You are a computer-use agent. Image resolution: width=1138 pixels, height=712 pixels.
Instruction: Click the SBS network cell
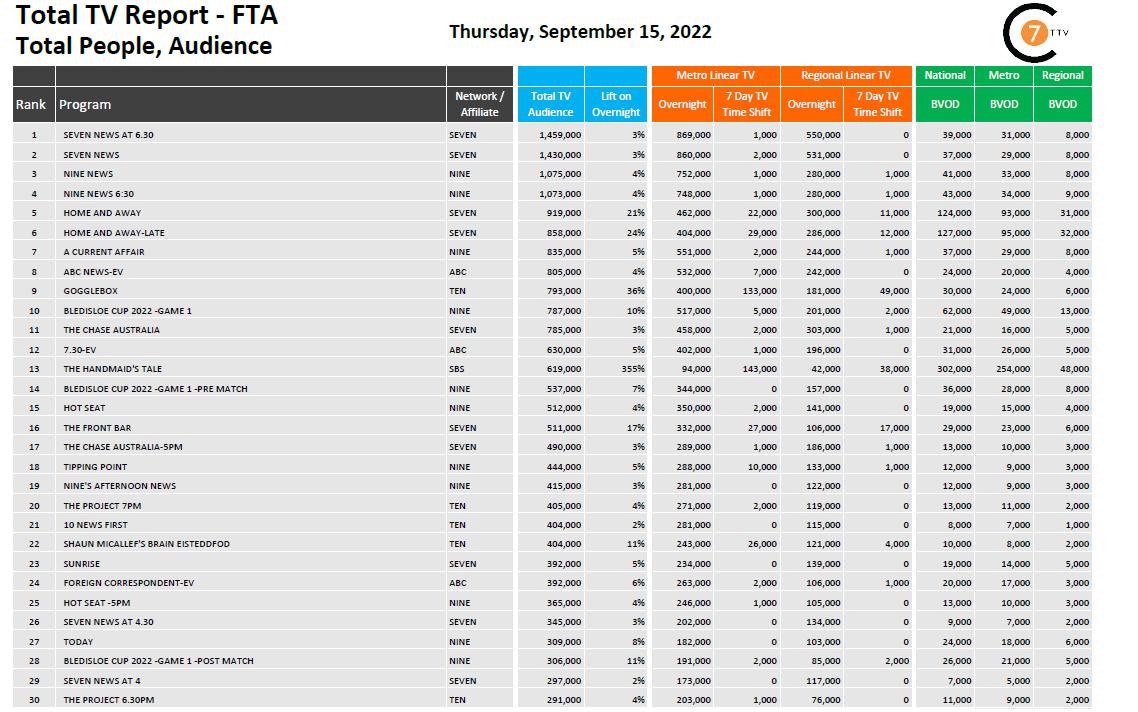458,369
